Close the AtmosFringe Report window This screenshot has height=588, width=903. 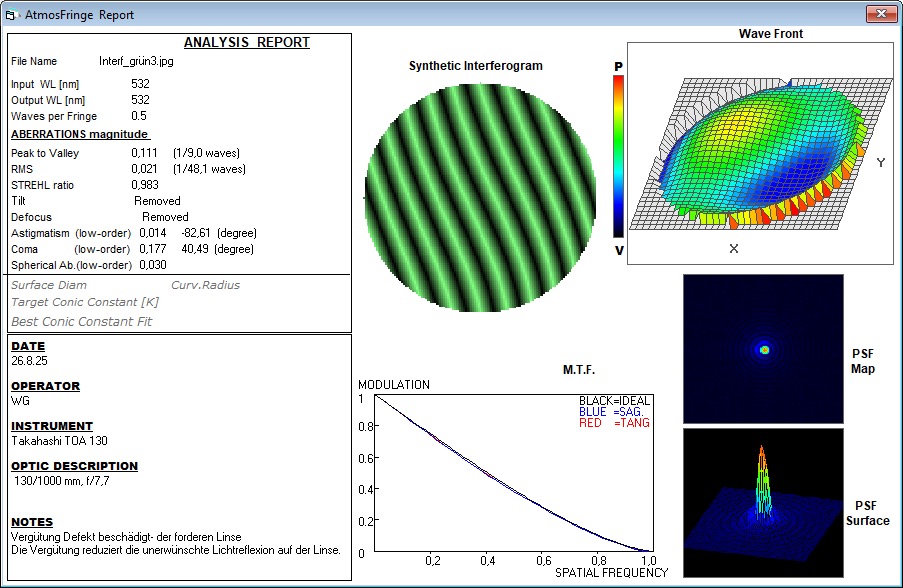coord(881,14)
